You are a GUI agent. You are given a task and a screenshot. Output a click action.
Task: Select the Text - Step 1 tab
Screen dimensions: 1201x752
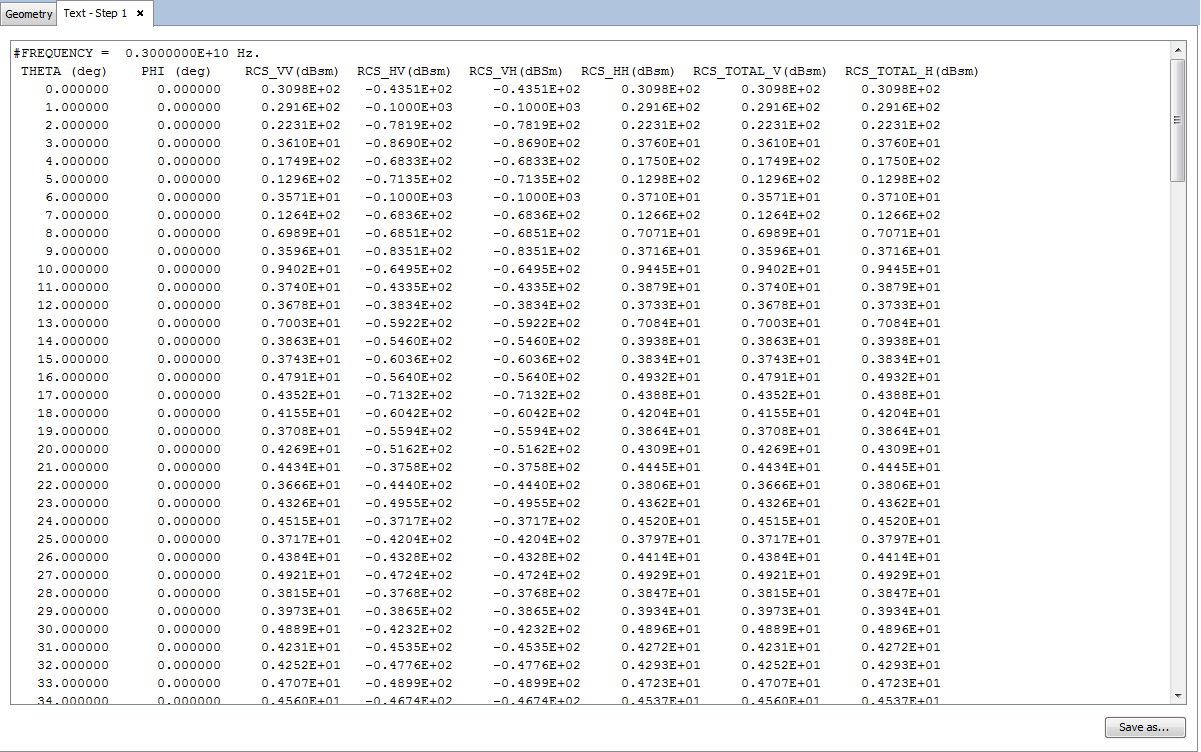95,14
